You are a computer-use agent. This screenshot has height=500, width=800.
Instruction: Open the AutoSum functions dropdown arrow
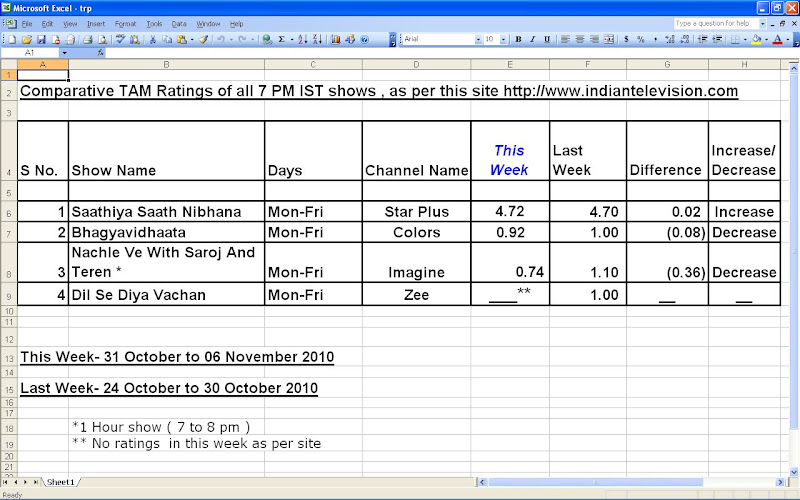[291, 39]
